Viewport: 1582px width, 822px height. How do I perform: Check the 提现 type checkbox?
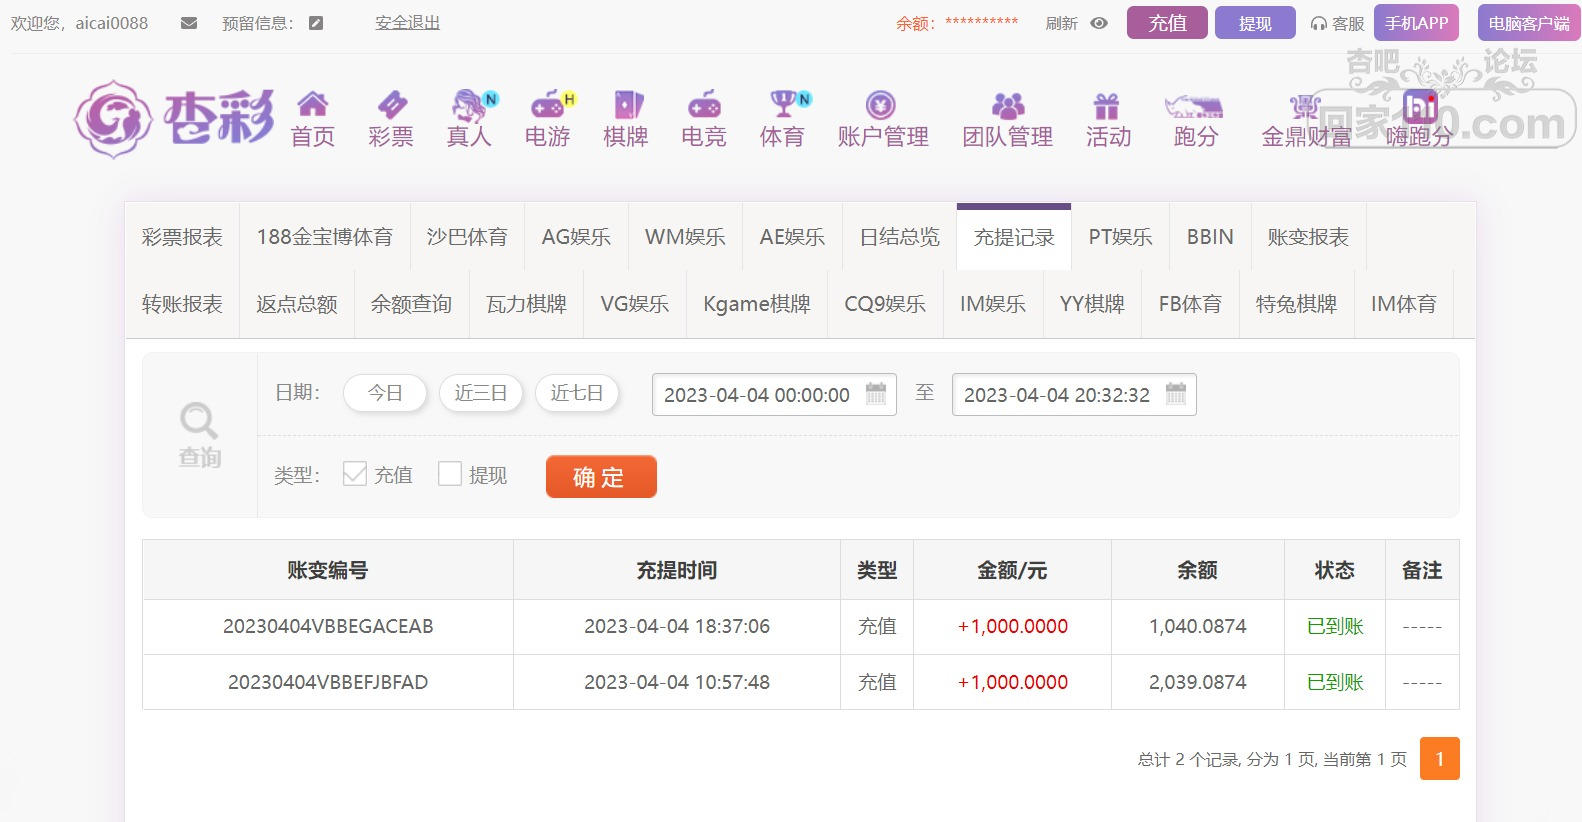tap(450, 474)
